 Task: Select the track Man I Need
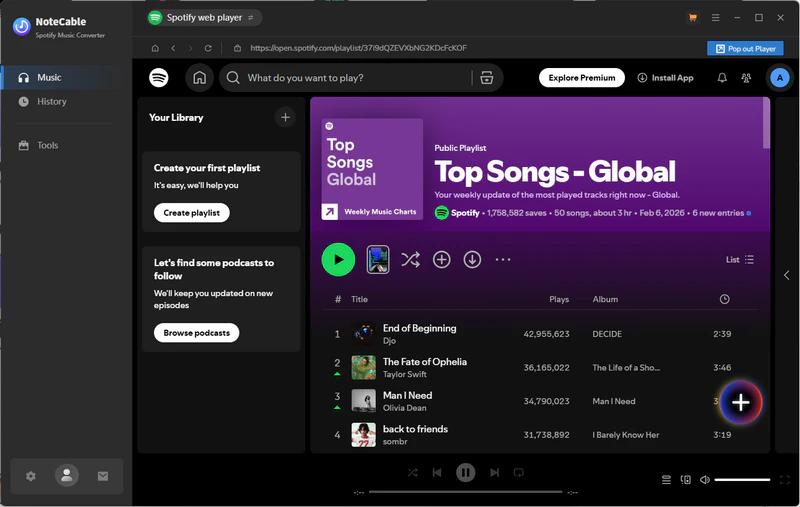pos(407,395)
